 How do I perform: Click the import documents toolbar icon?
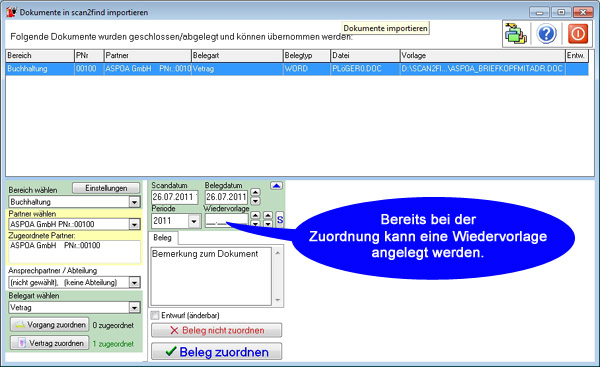pos(516,34)
